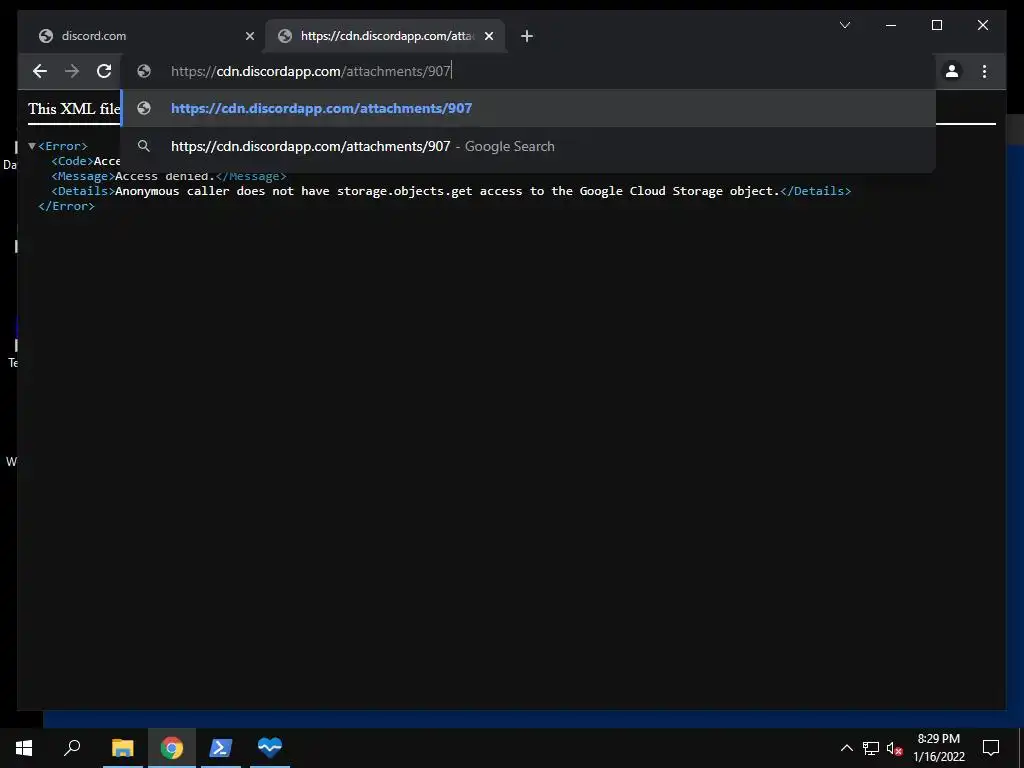1024x768 pixels.
Task: Open the Chrome profile avatar icon
Action: (952, 71)
